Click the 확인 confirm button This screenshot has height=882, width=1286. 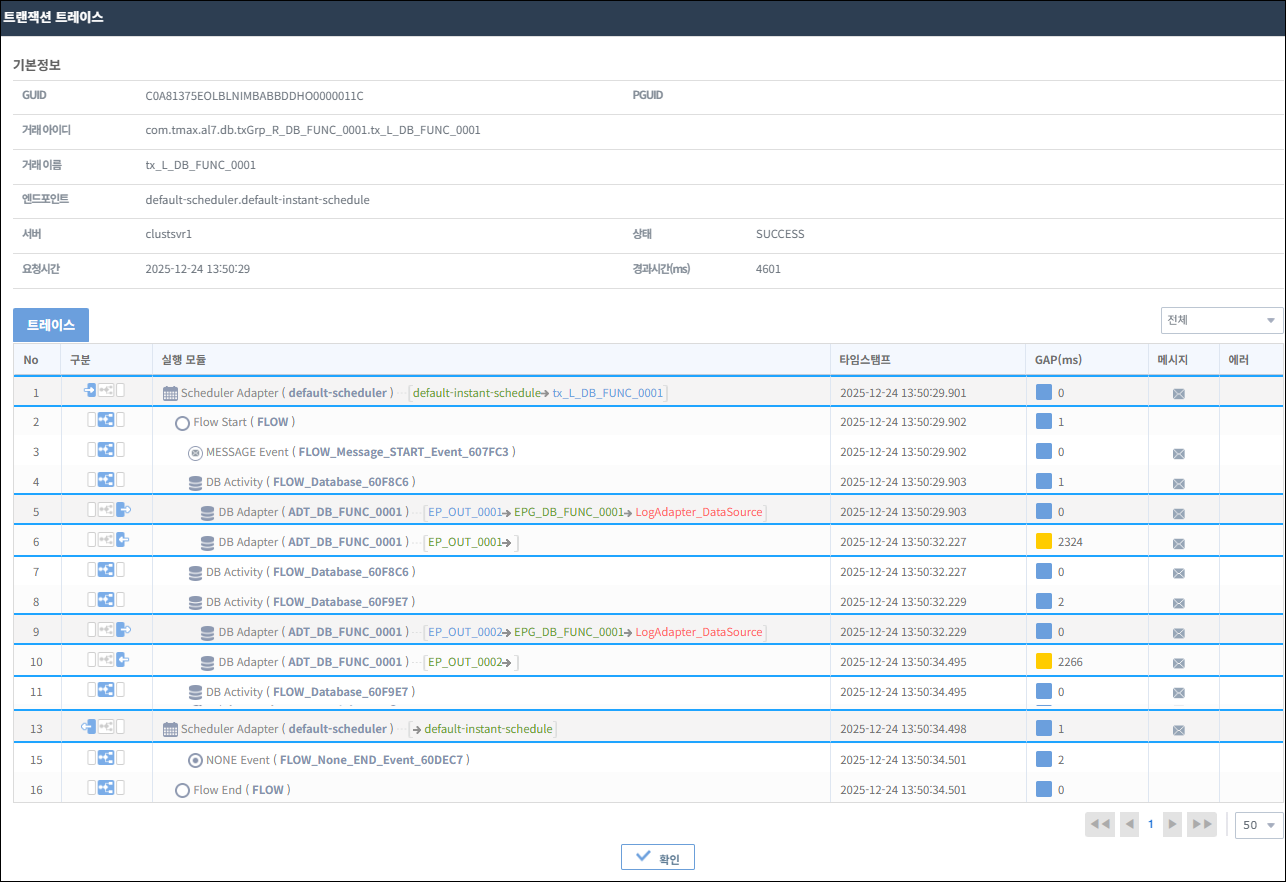point(658,858)
